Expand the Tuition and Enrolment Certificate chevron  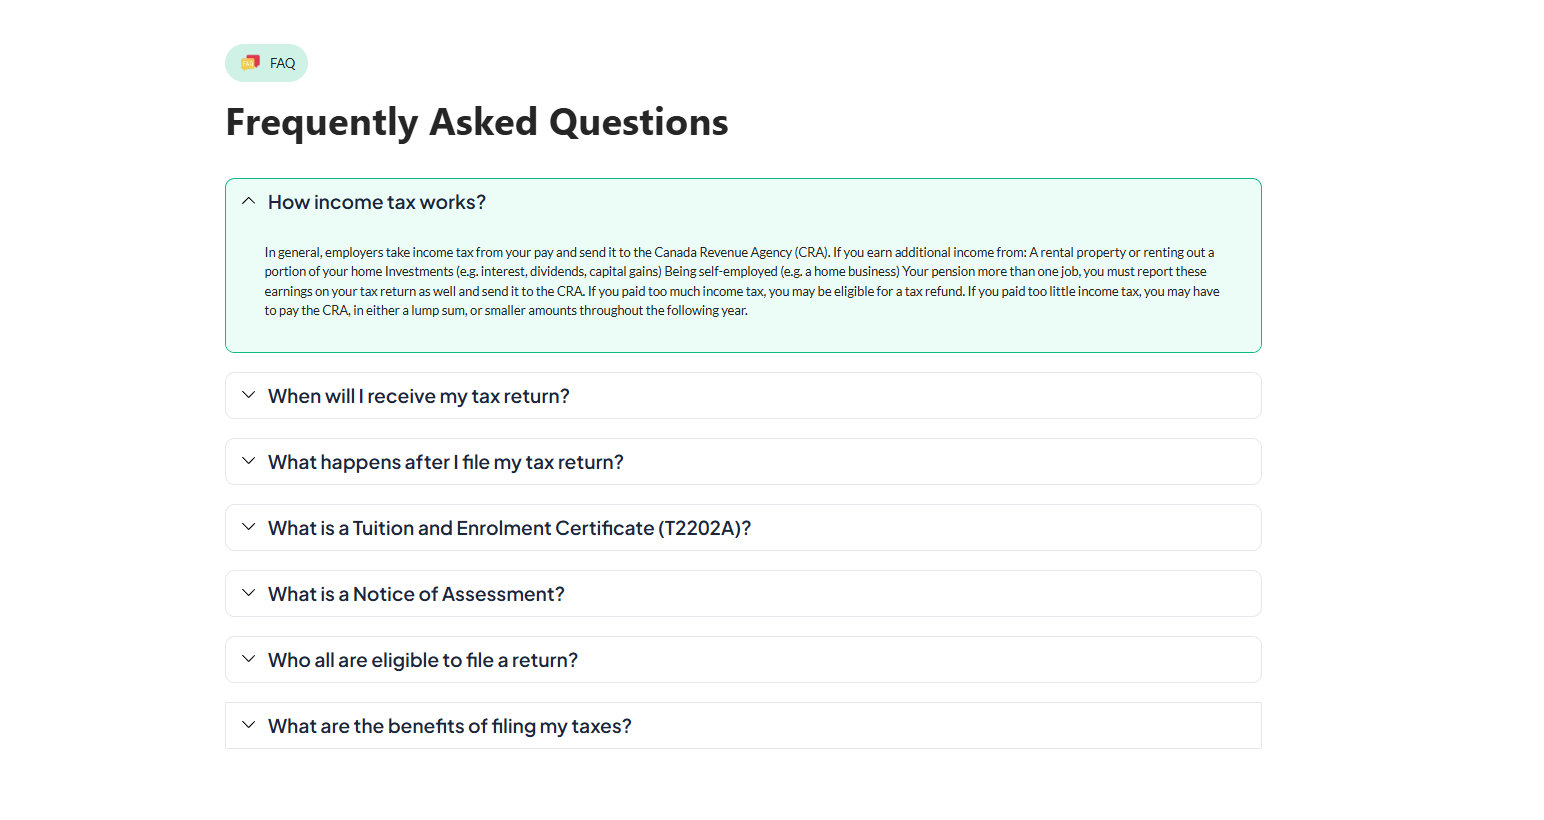click(x=249, y=527)
